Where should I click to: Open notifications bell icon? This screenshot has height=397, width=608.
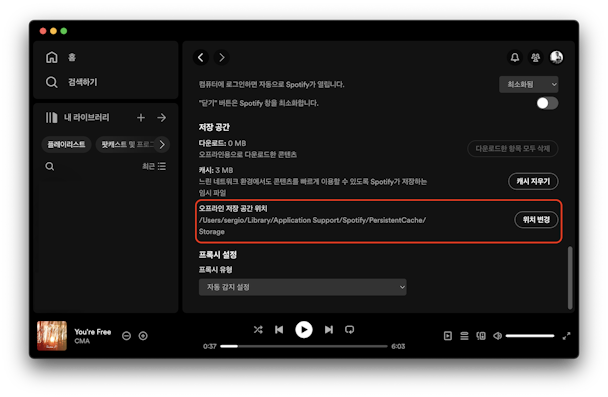[515, 57]
